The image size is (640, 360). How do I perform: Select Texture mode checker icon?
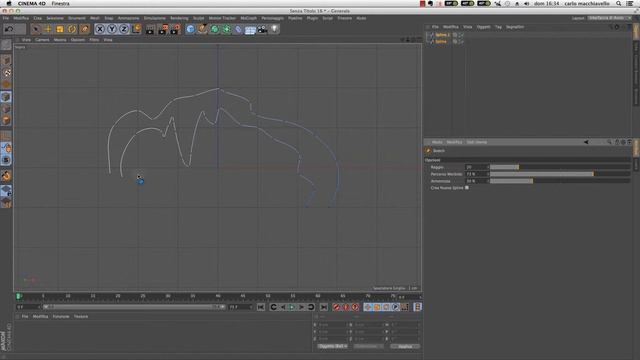click(6, 73)
